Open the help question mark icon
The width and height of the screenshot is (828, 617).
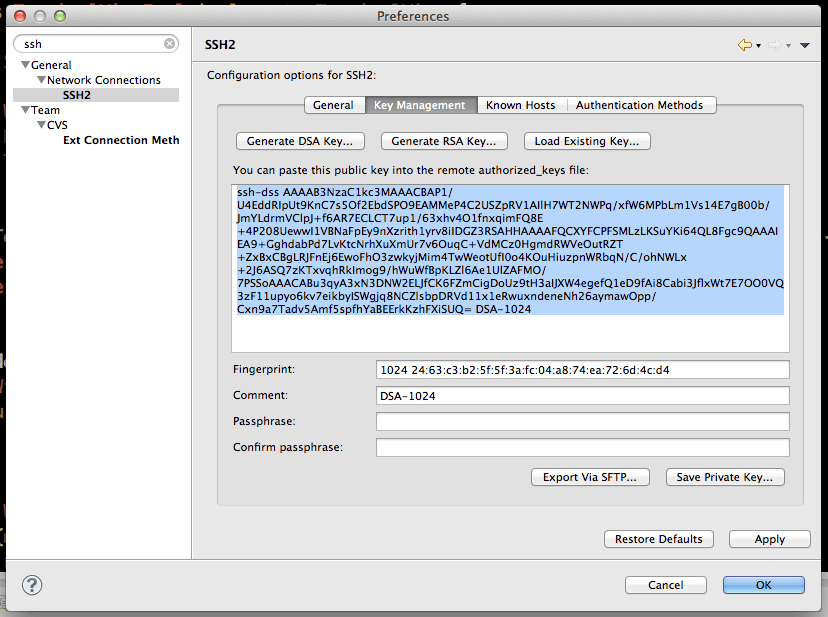pyautogui.click(x=31, y=585)
